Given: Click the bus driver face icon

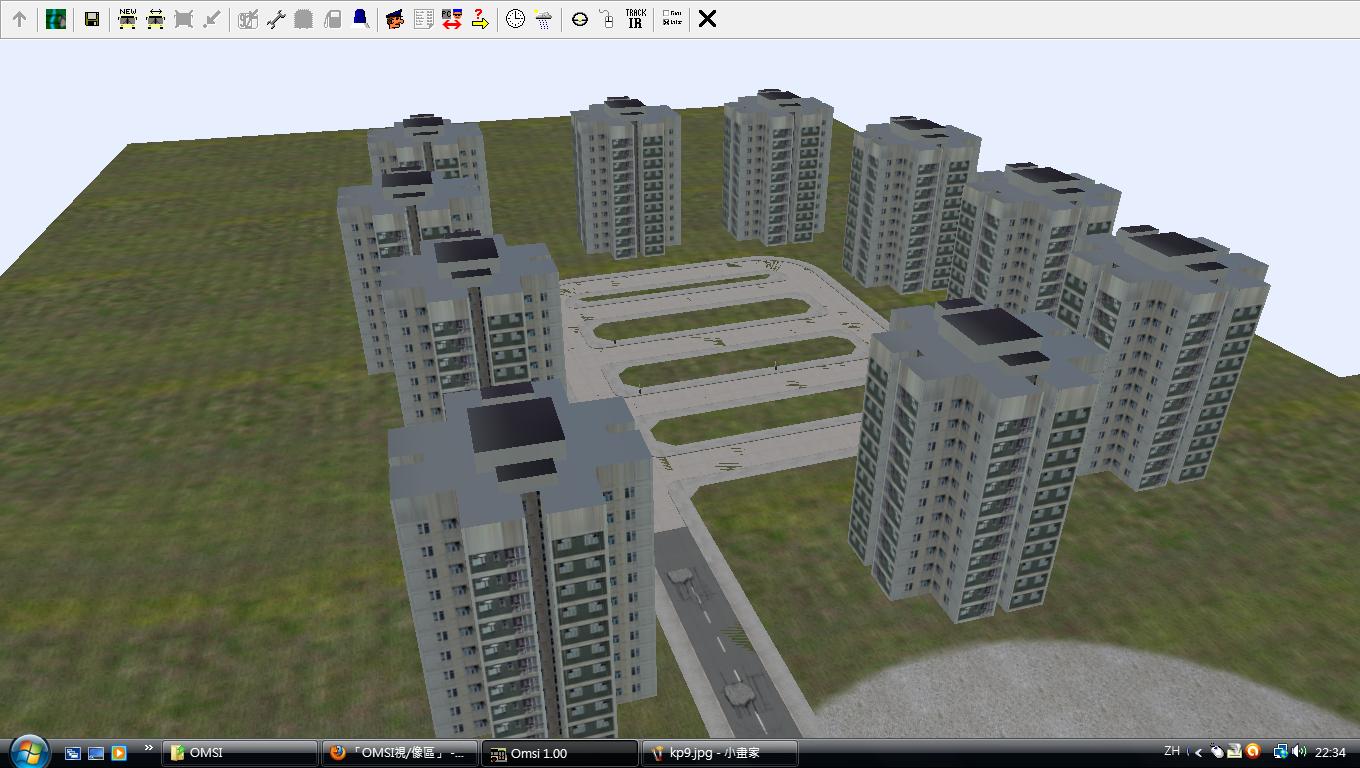Looking at the screenshot, I should click(395, 19).
